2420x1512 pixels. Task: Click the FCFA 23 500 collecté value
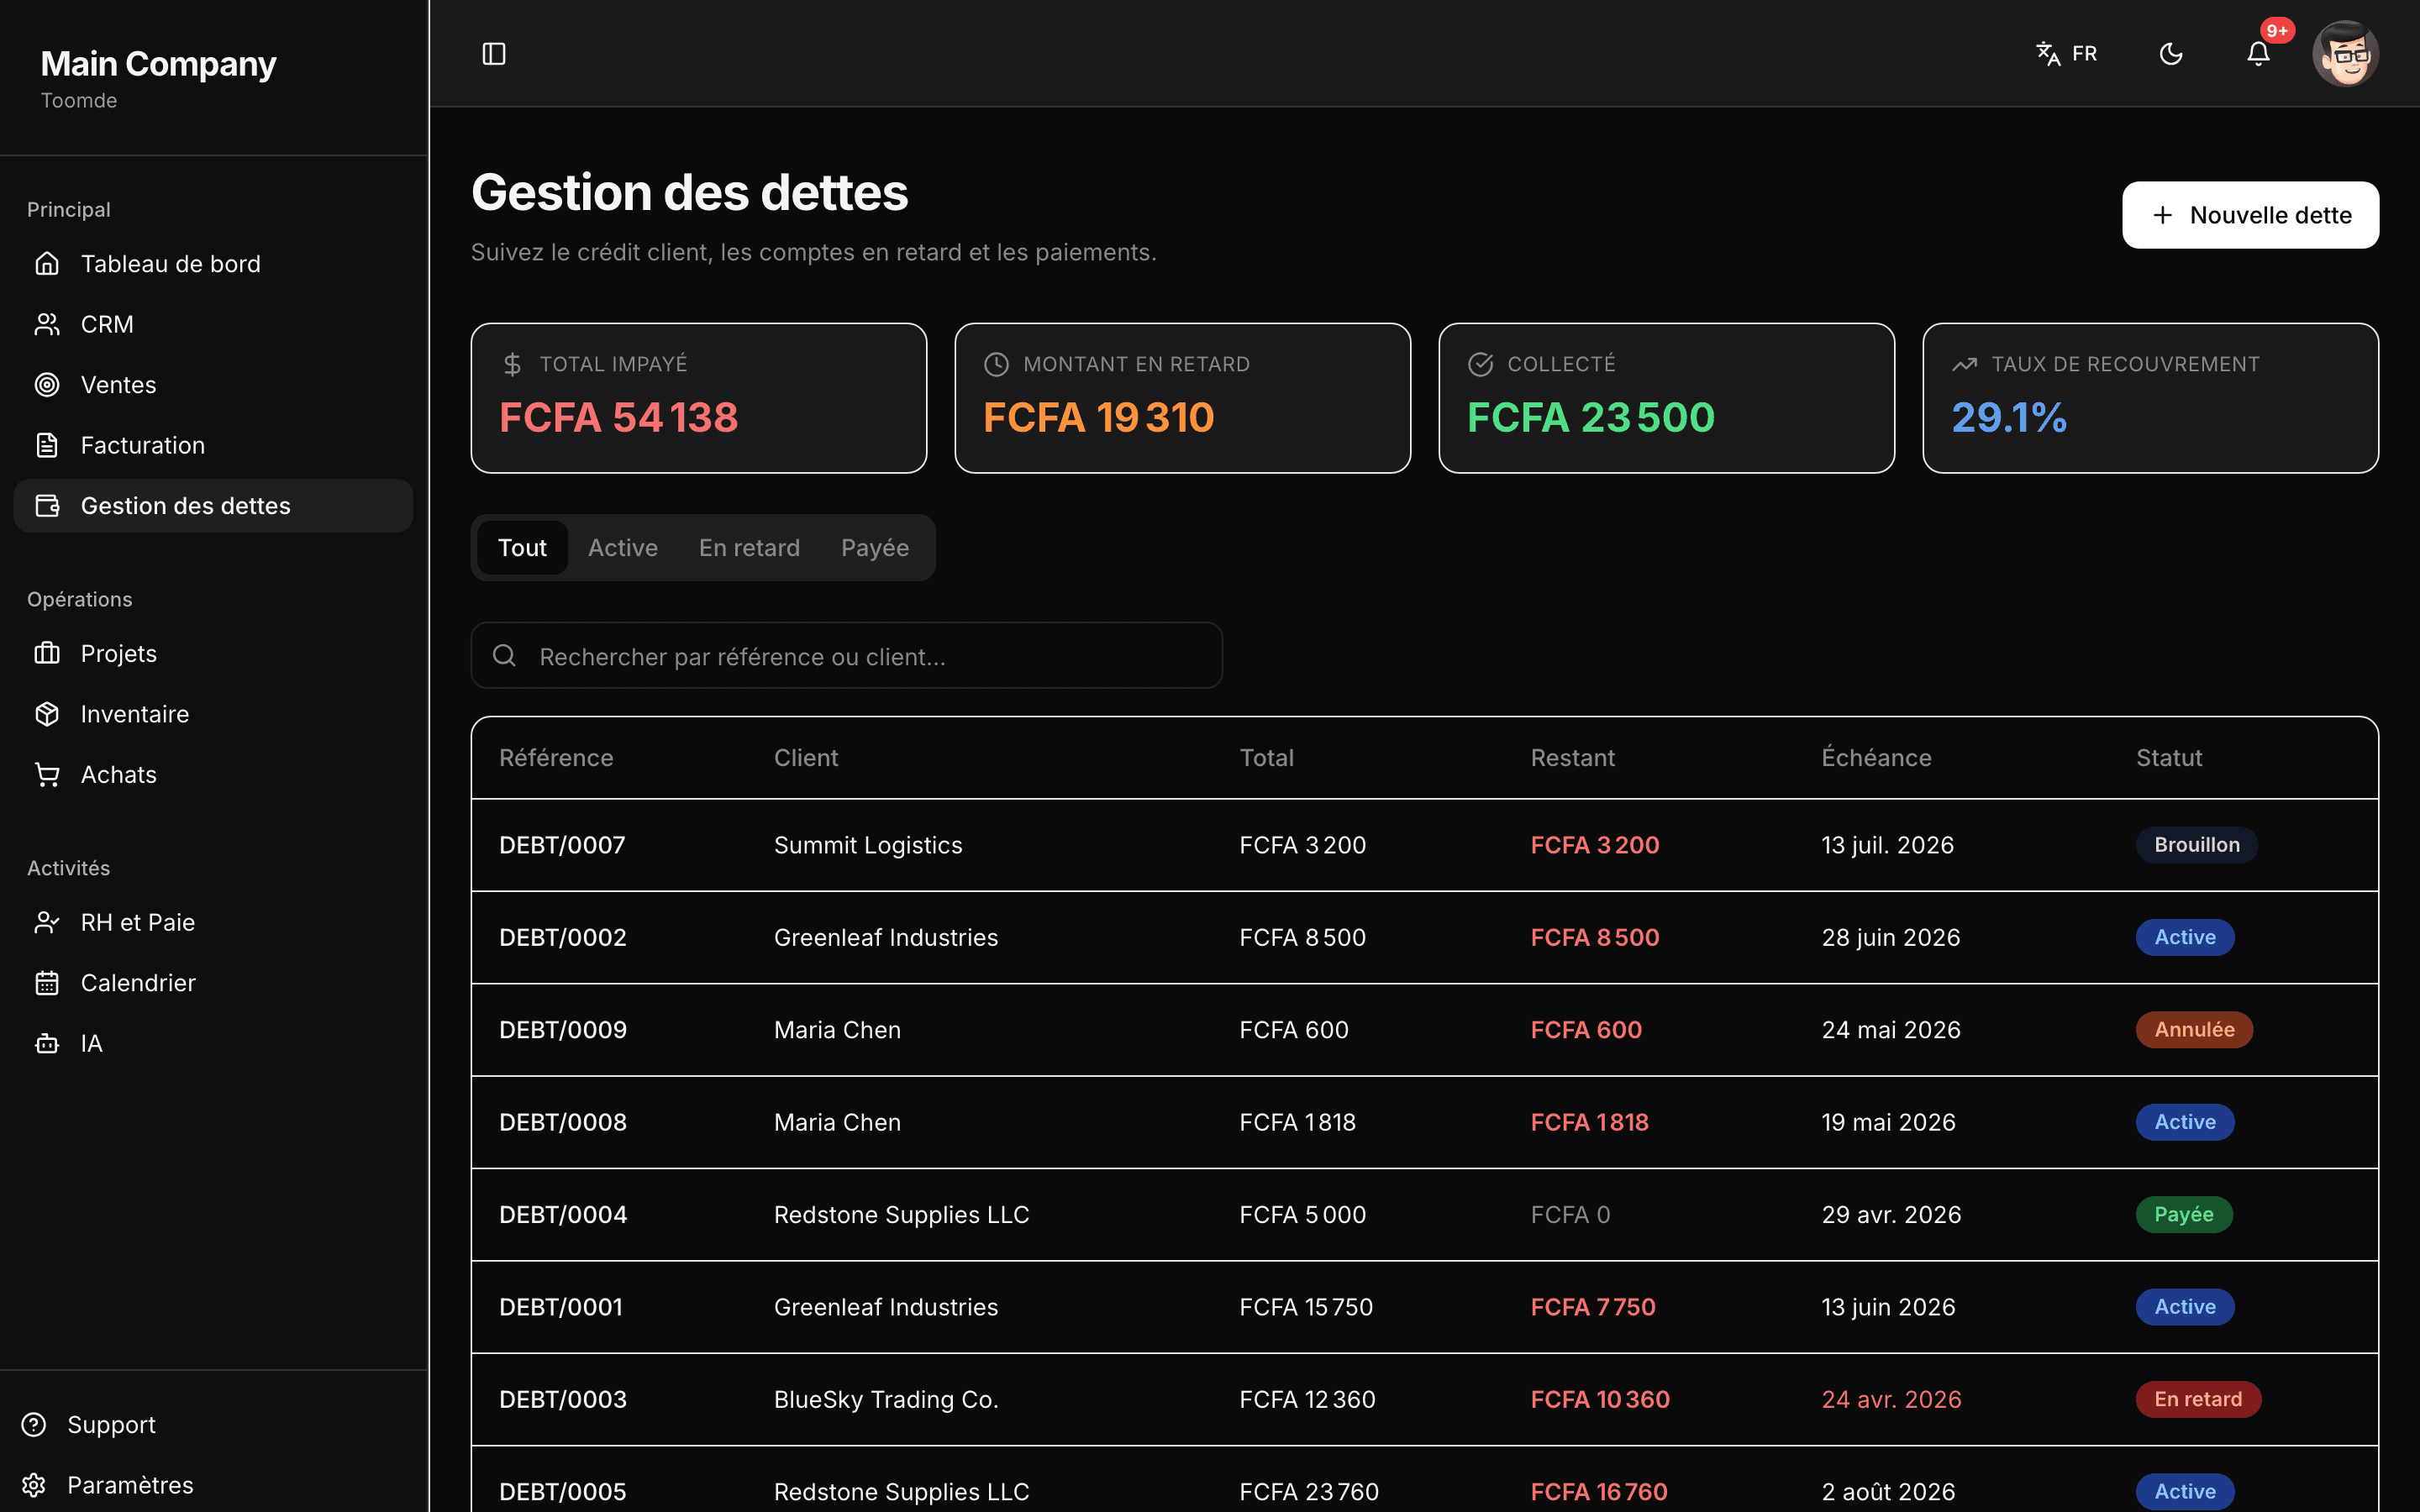pyautogui.click(x=1590, y=418)
